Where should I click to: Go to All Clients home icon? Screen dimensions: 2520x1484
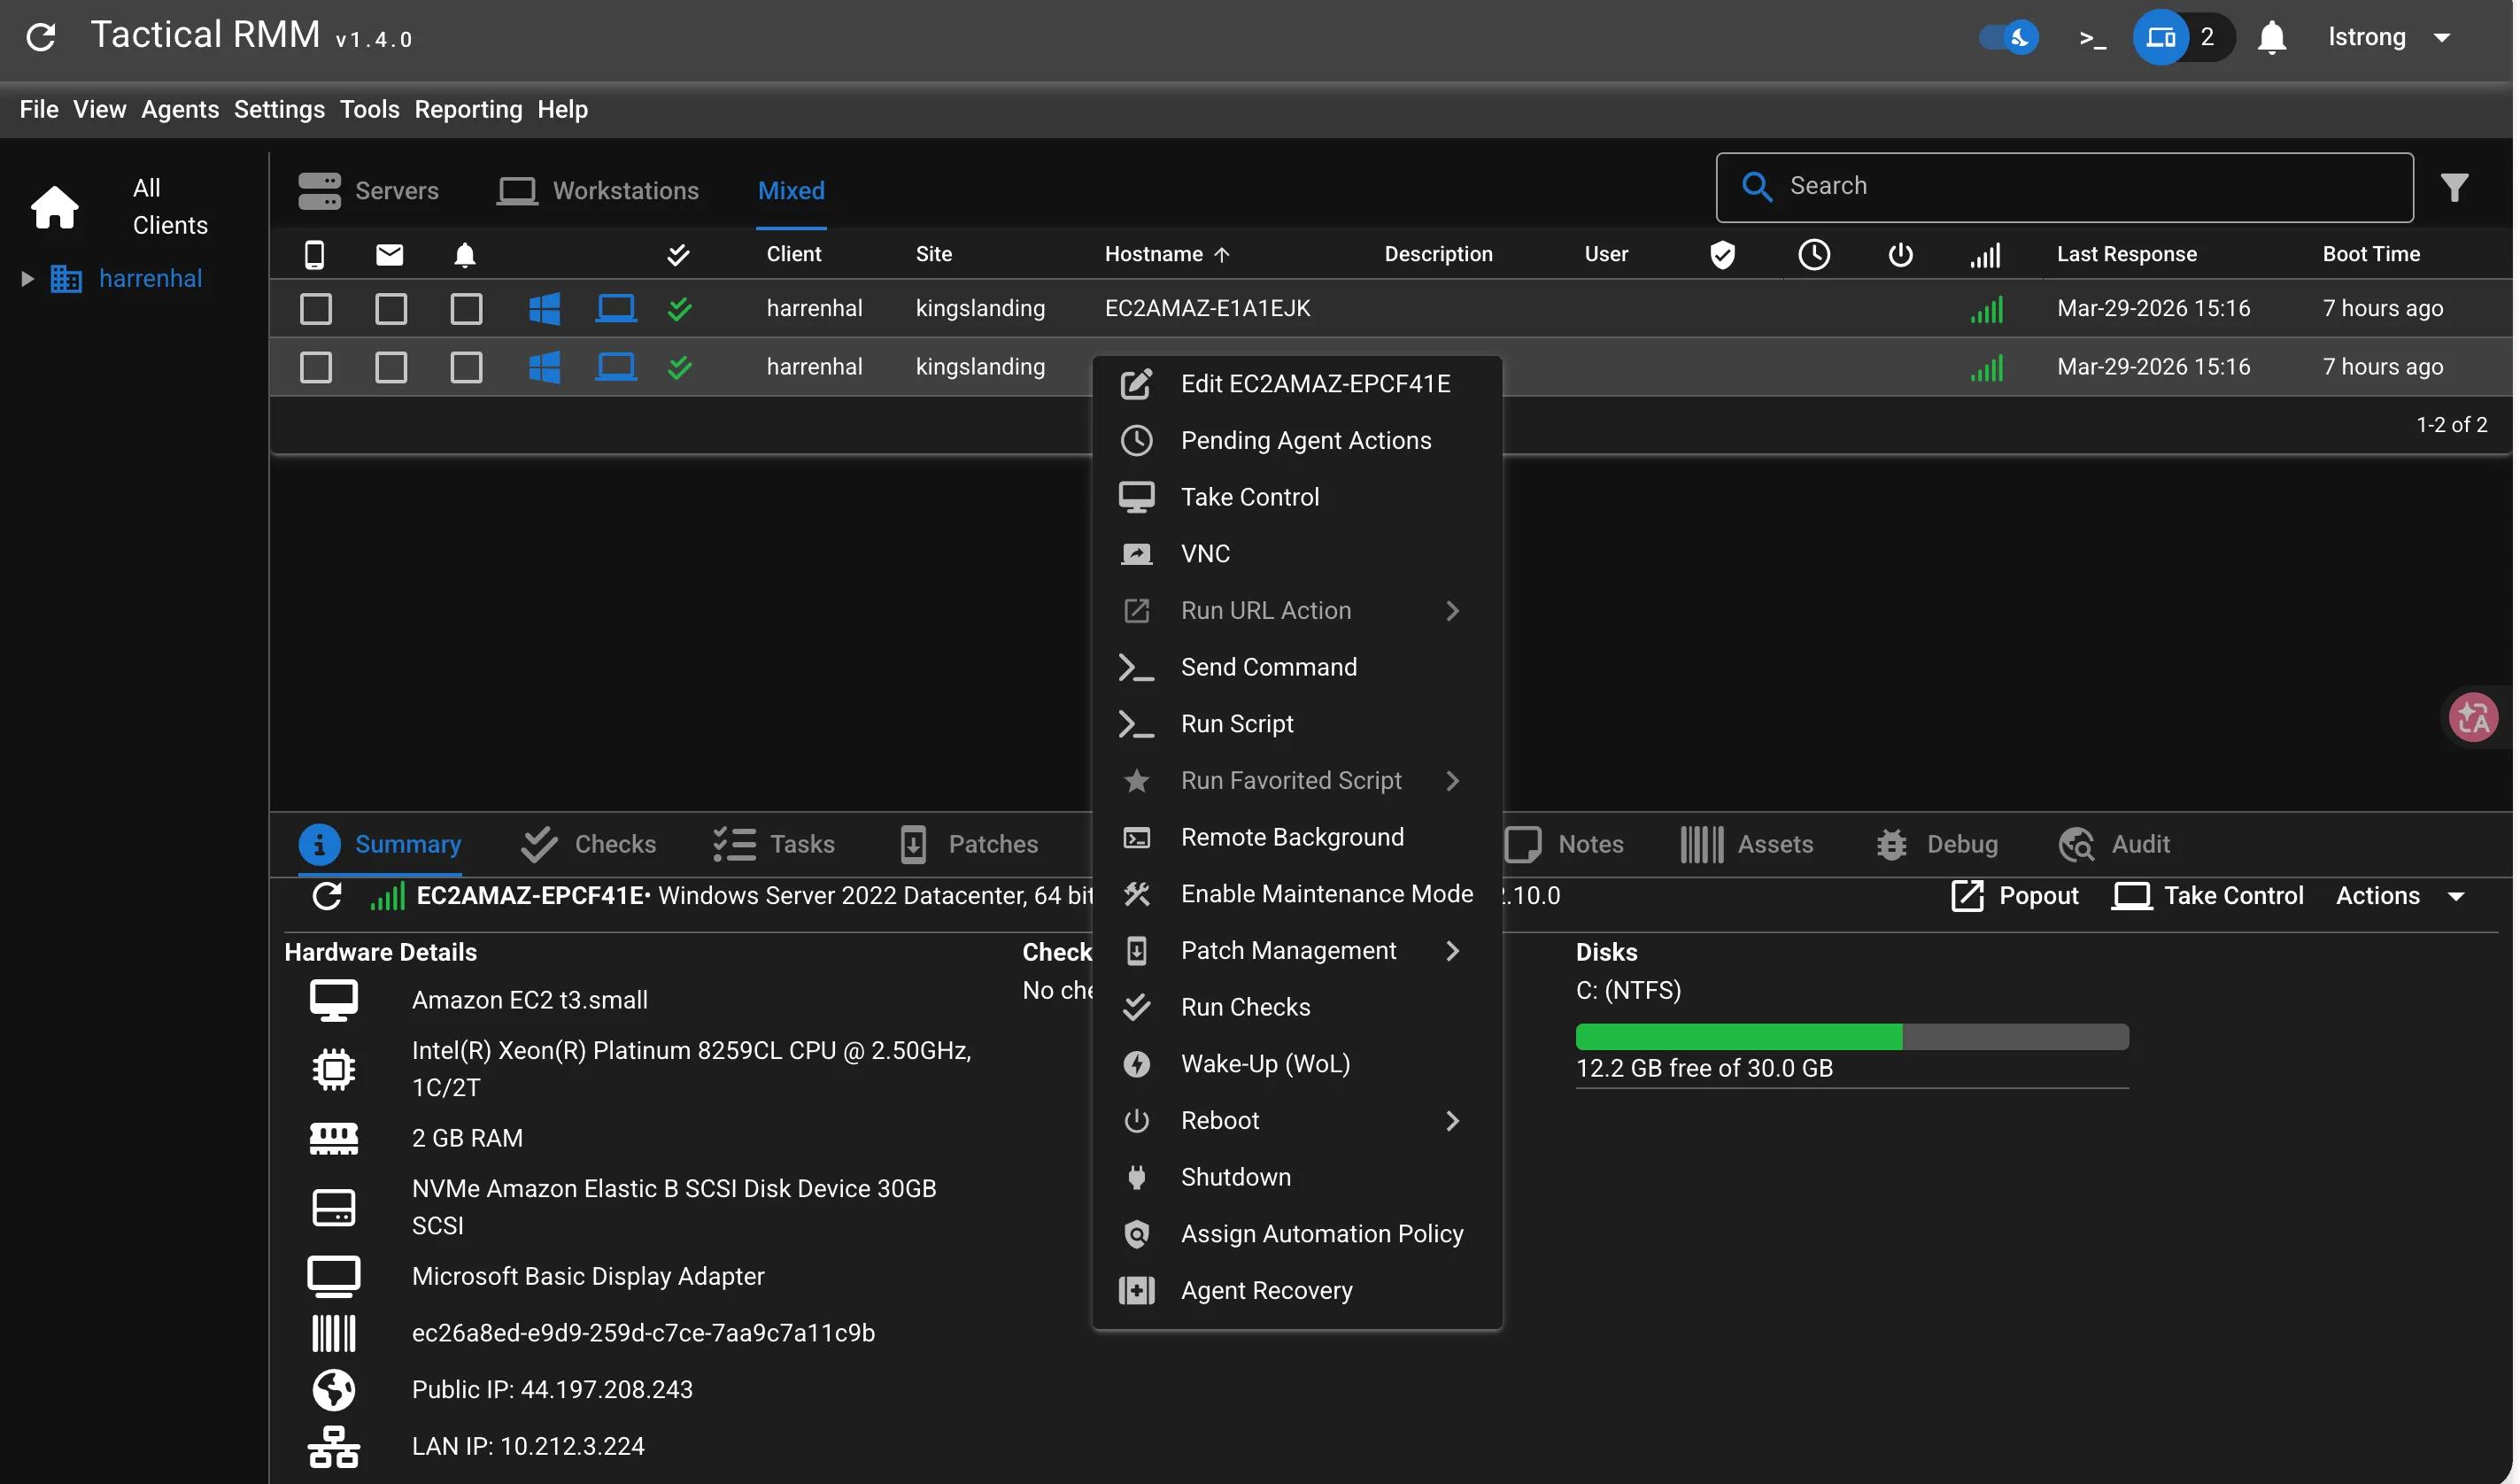pos(55,207)
